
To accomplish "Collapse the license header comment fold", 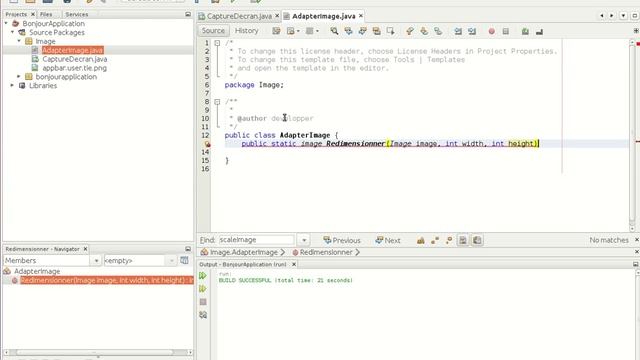I will click(217, 43).
